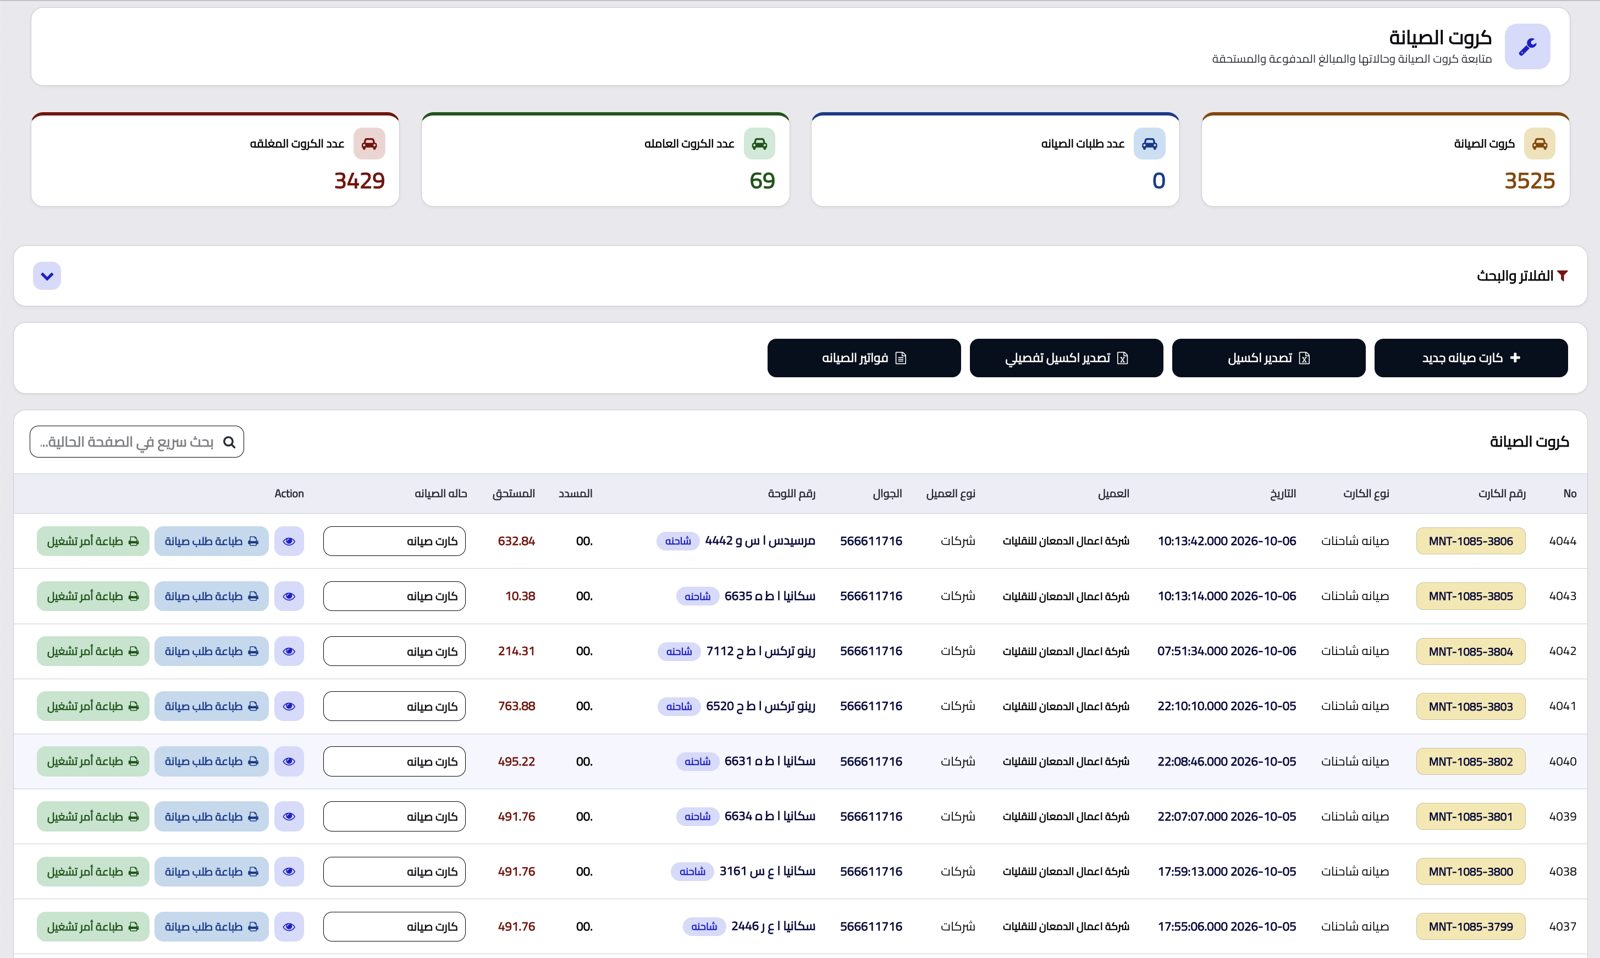This screenshot has height=958, width=1600.
Task: Click the wrench icon beside كروت الصيانة title
Action: pos(1527,46)
